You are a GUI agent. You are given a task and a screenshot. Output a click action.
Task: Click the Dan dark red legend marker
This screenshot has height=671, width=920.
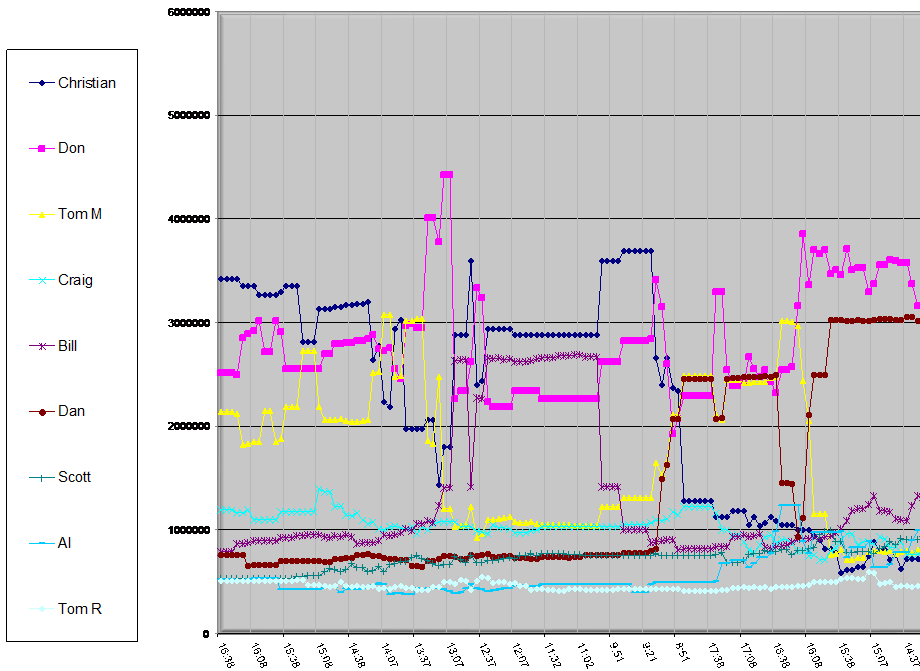(x=42, y=412)
